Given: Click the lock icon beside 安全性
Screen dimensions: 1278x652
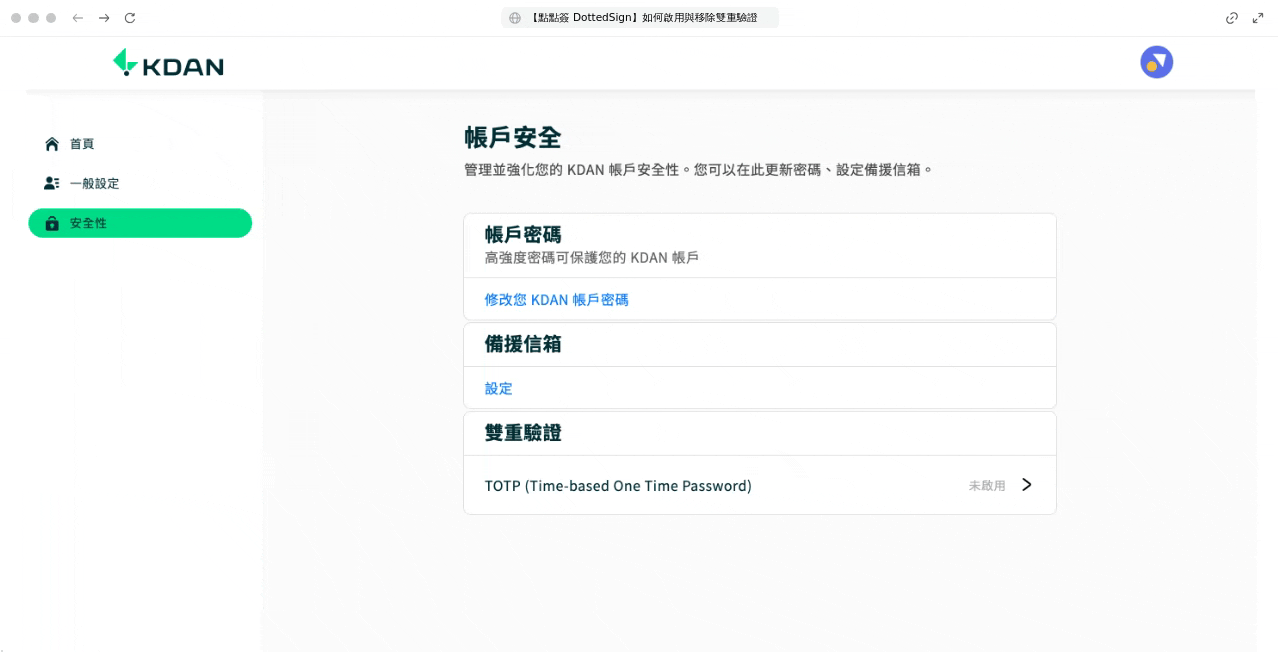Looking at the screenshot, I should [x=52, y=223].
